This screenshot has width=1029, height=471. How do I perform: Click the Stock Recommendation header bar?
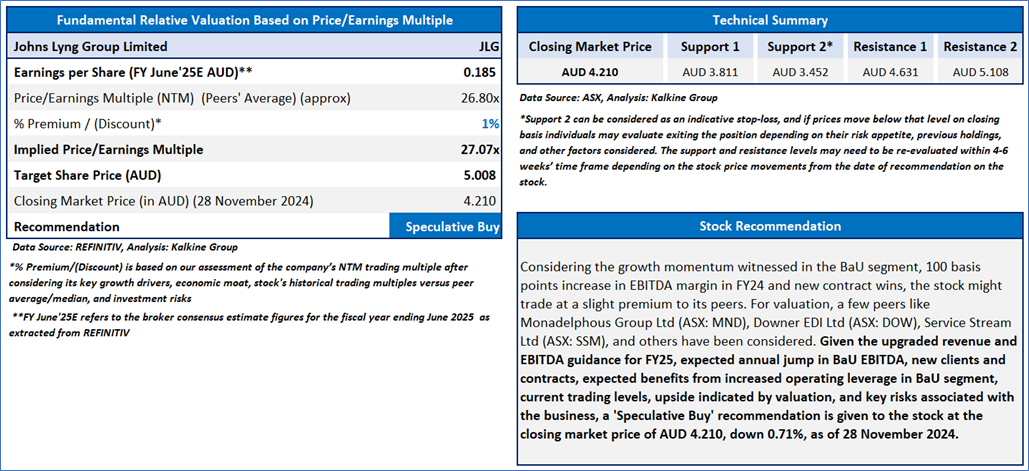pos(770,226)
